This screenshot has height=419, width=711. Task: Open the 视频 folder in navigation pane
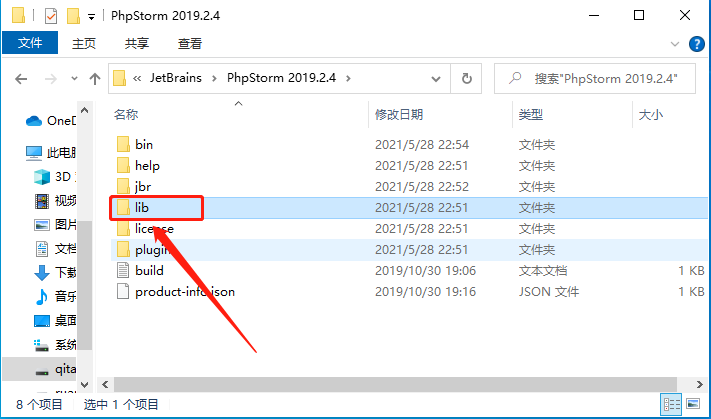tap(55, 200)
